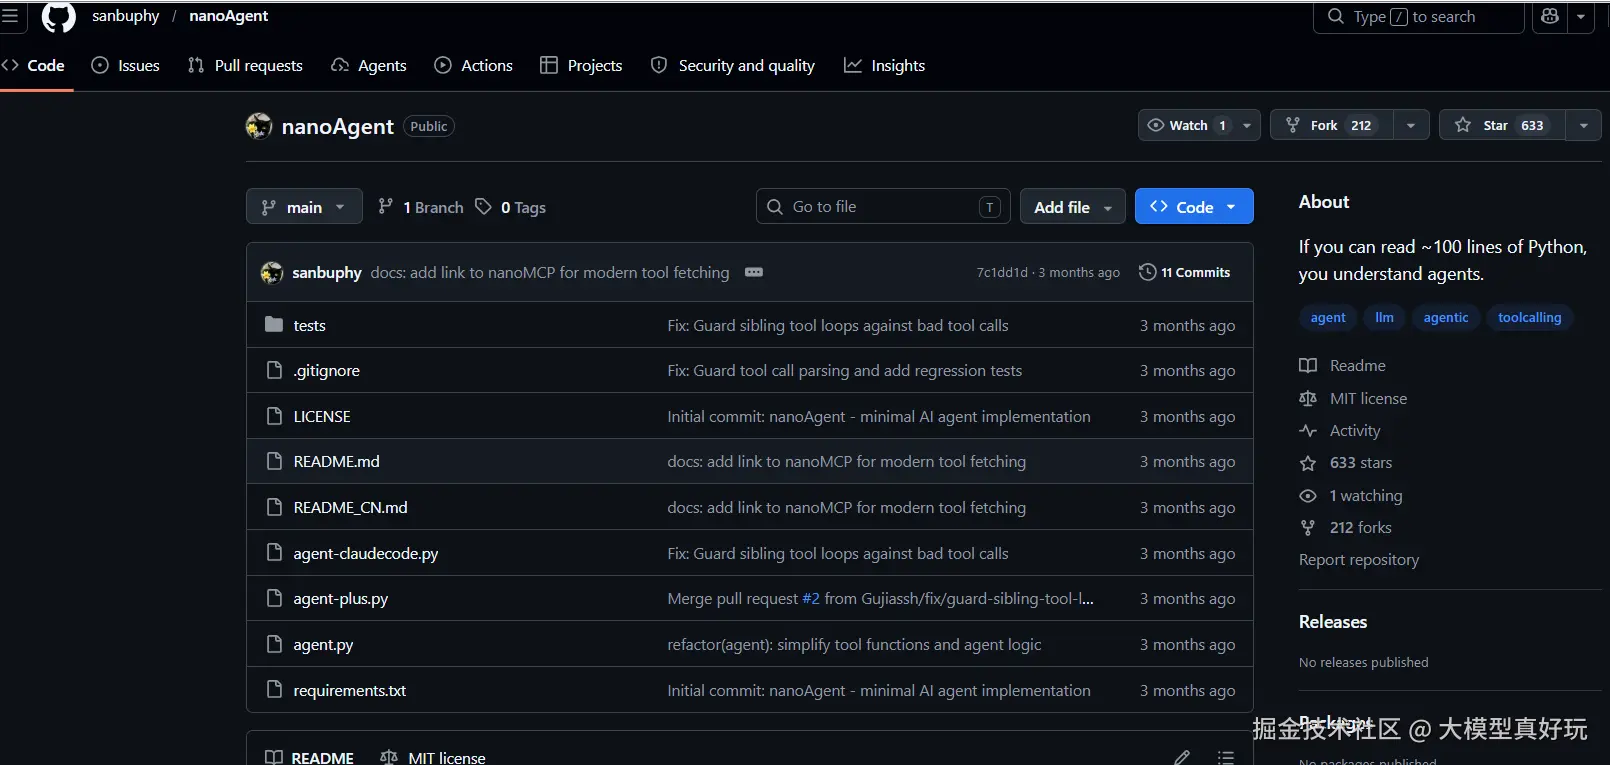Focus the 'Type / to search' field
1610x765 pixels.
coord(1418,17)
